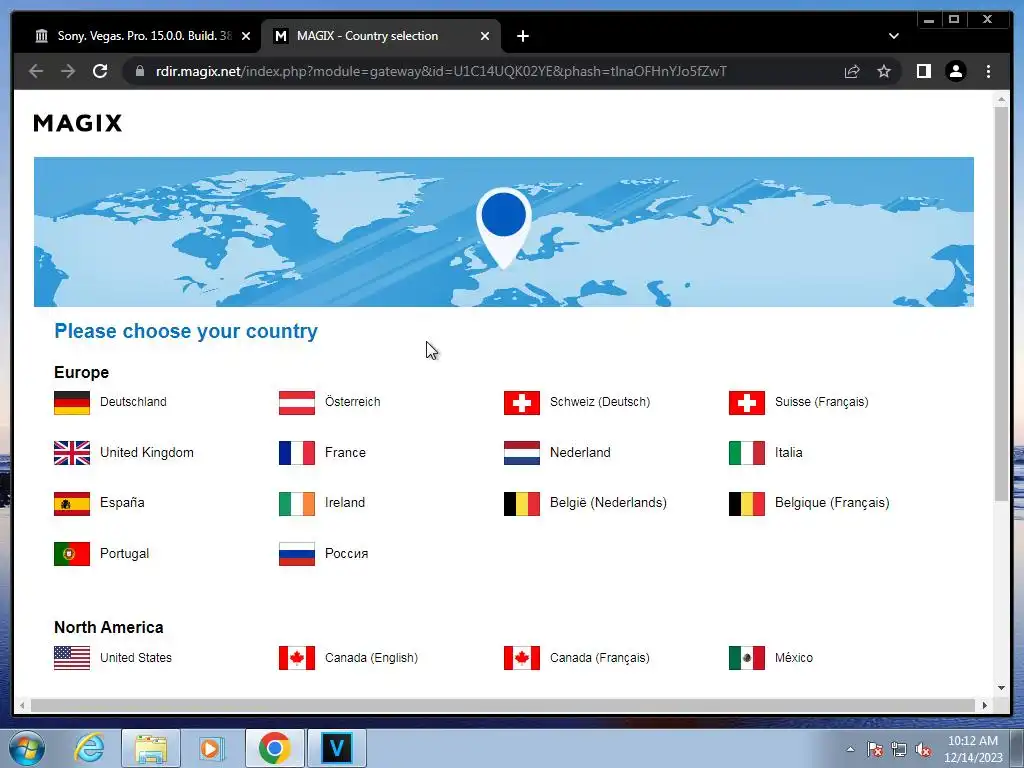This screenshot has width=1024, height=768.
Task: Click the México flag icon
Action: 746,658
